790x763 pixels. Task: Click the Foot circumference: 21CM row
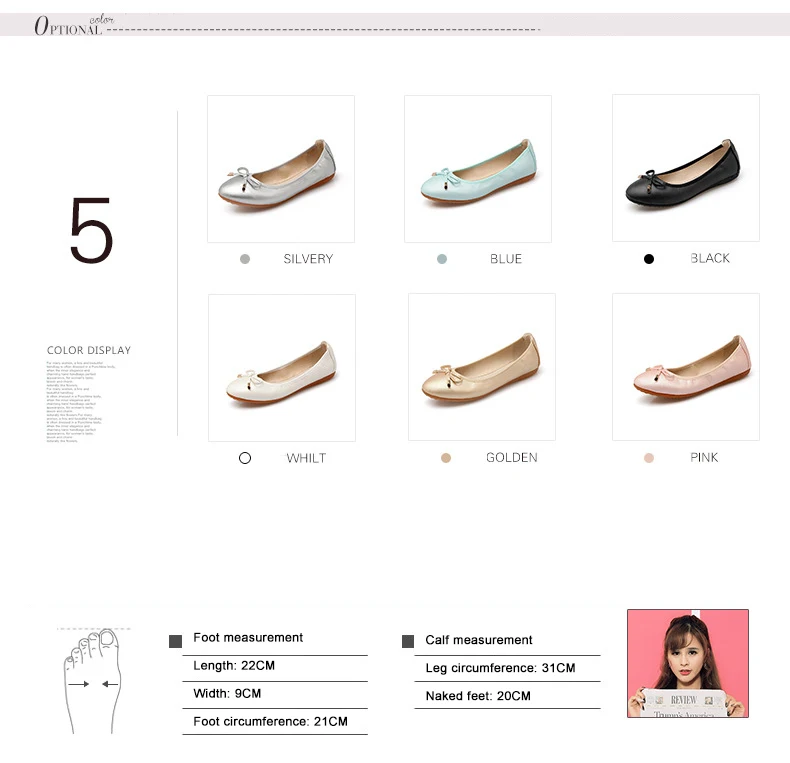(275, 722)
